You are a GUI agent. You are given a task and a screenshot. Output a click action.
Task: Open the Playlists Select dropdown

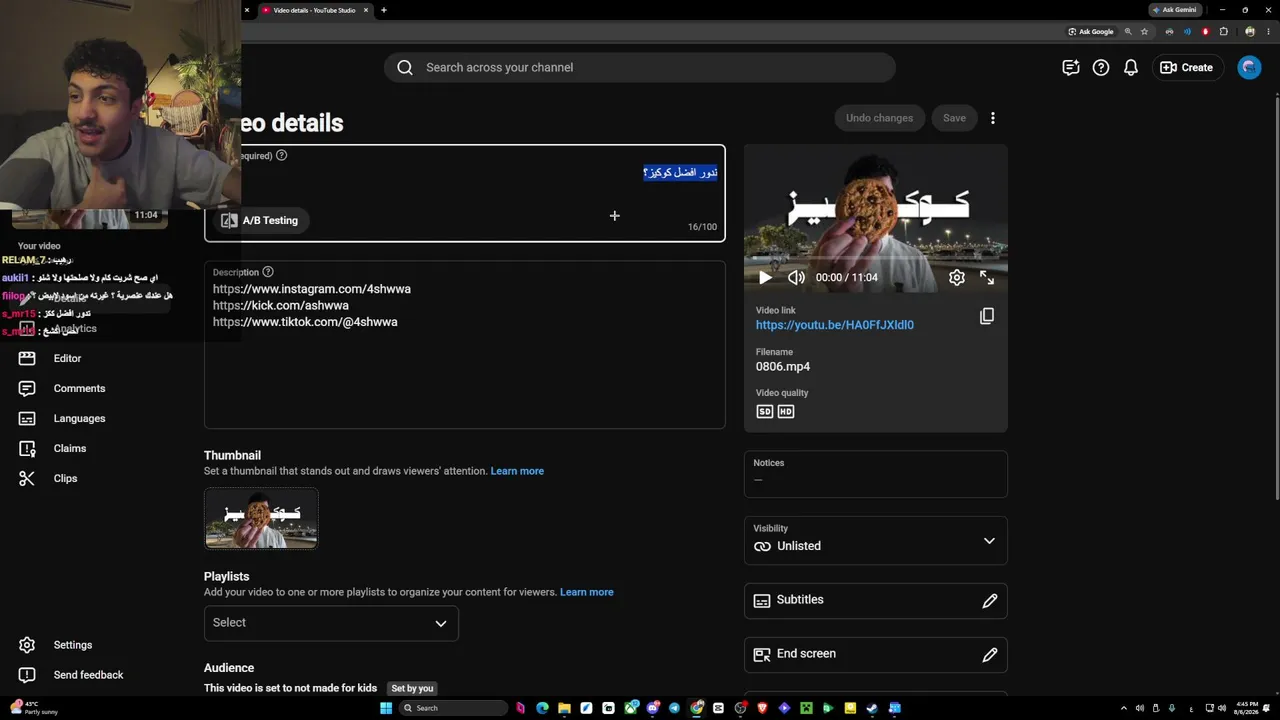(331, 623)
